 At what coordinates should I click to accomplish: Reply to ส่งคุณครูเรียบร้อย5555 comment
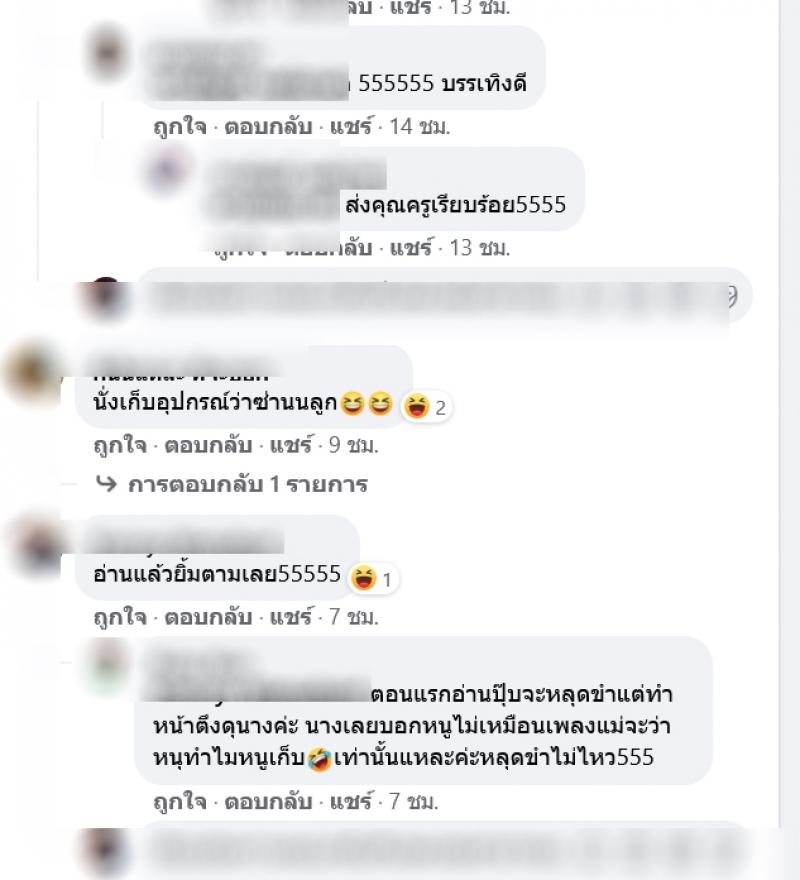(328, 248)
